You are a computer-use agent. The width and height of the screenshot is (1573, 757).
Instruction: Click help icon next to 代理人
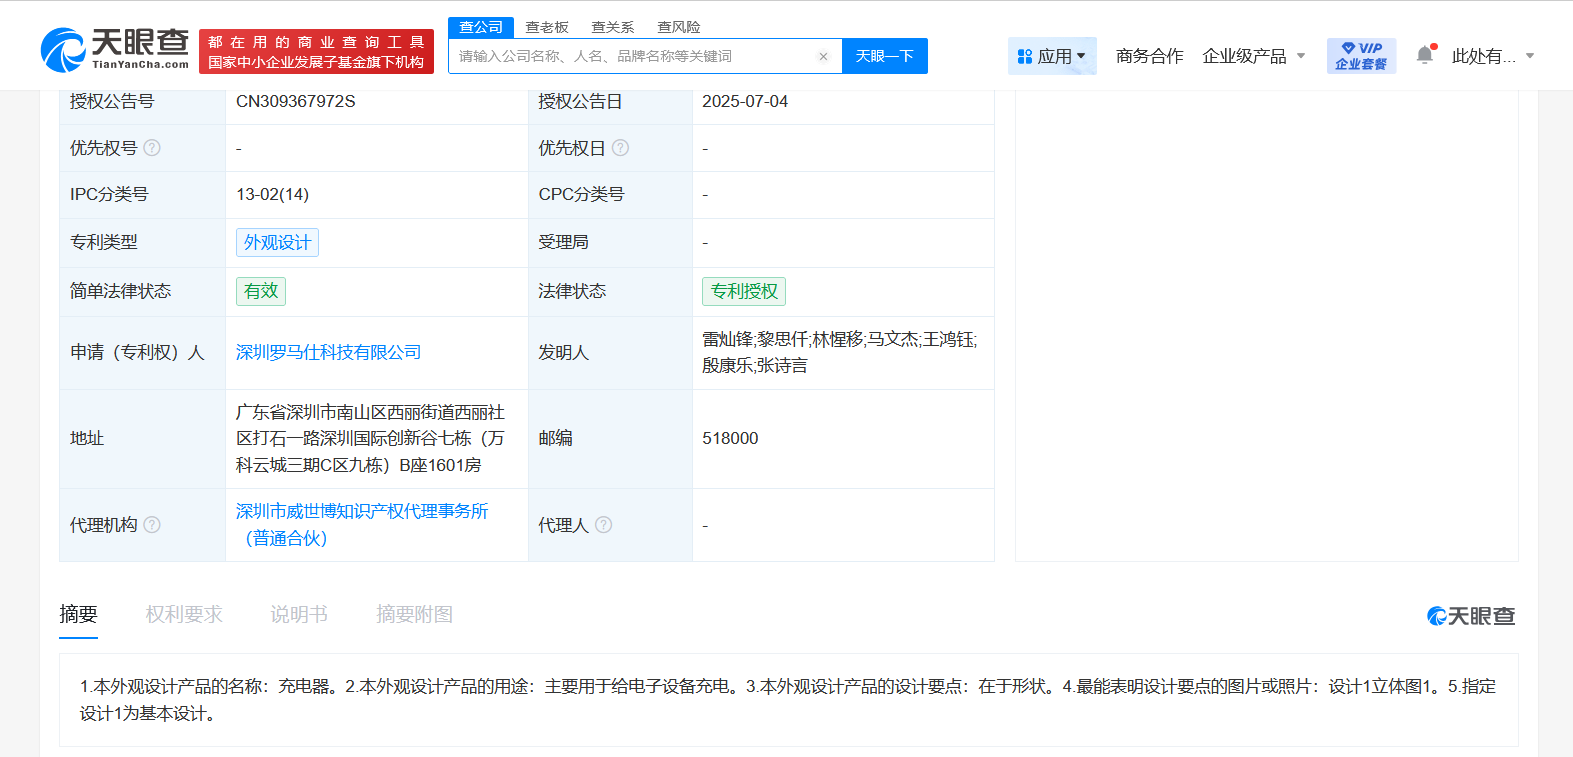[x=604, y=525]
